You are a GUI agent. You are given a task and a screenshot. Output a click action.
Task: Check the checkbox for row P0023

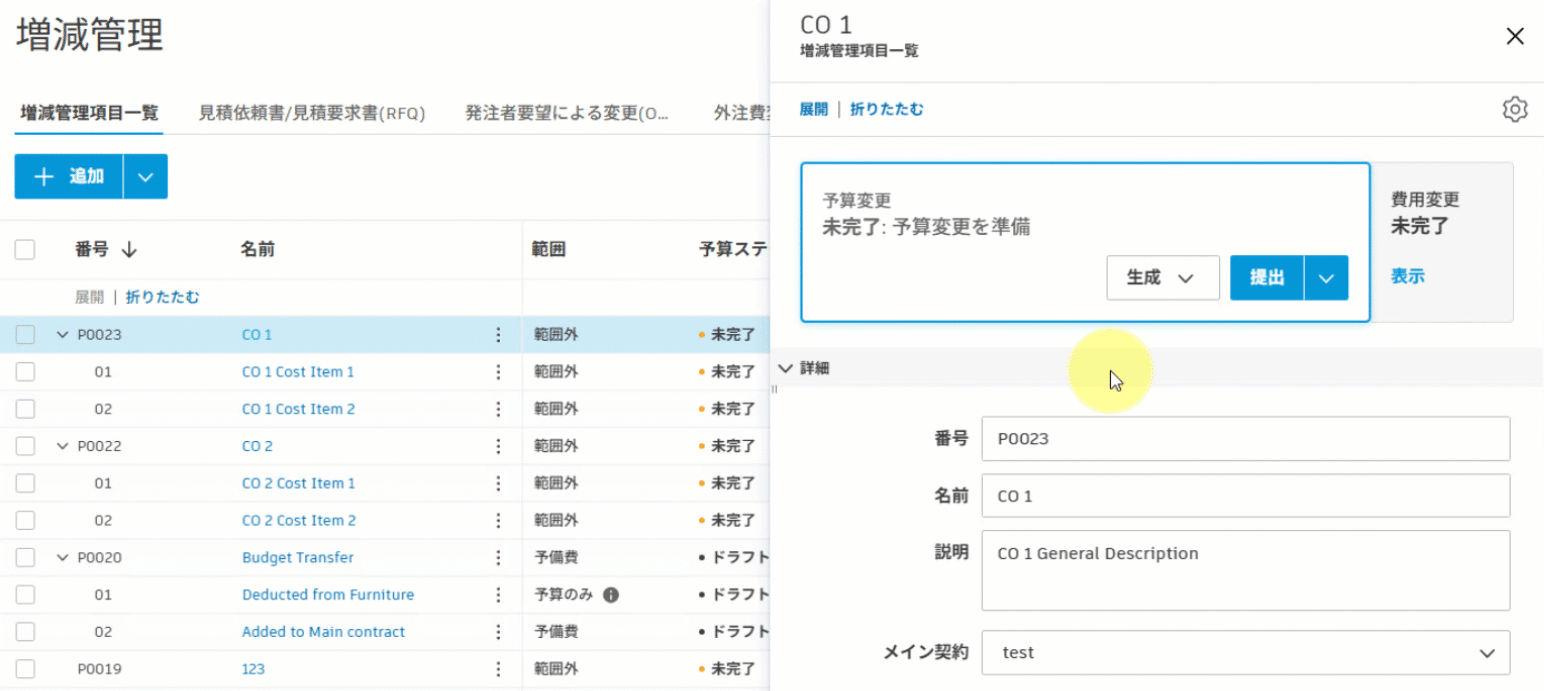point(24,334)
